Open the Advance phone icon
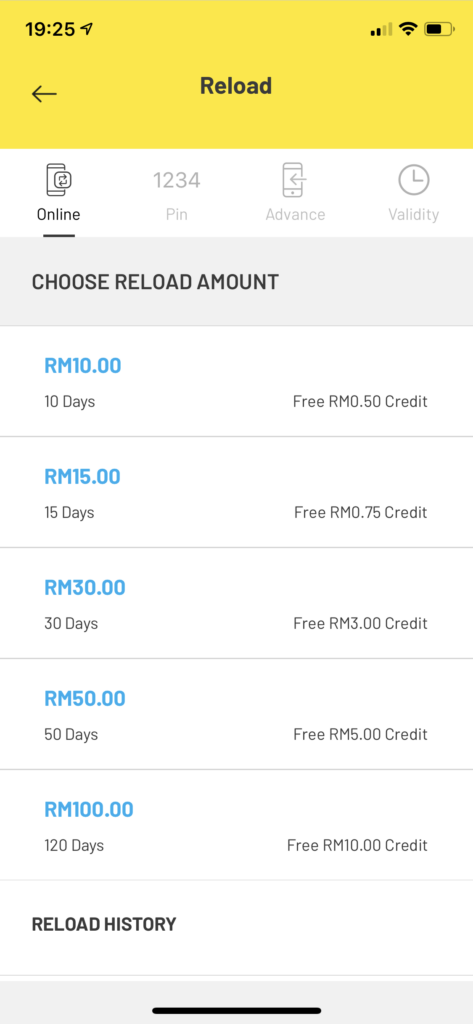The height and width of the screenshot is (1024, 473). click(x=295, y=180)
